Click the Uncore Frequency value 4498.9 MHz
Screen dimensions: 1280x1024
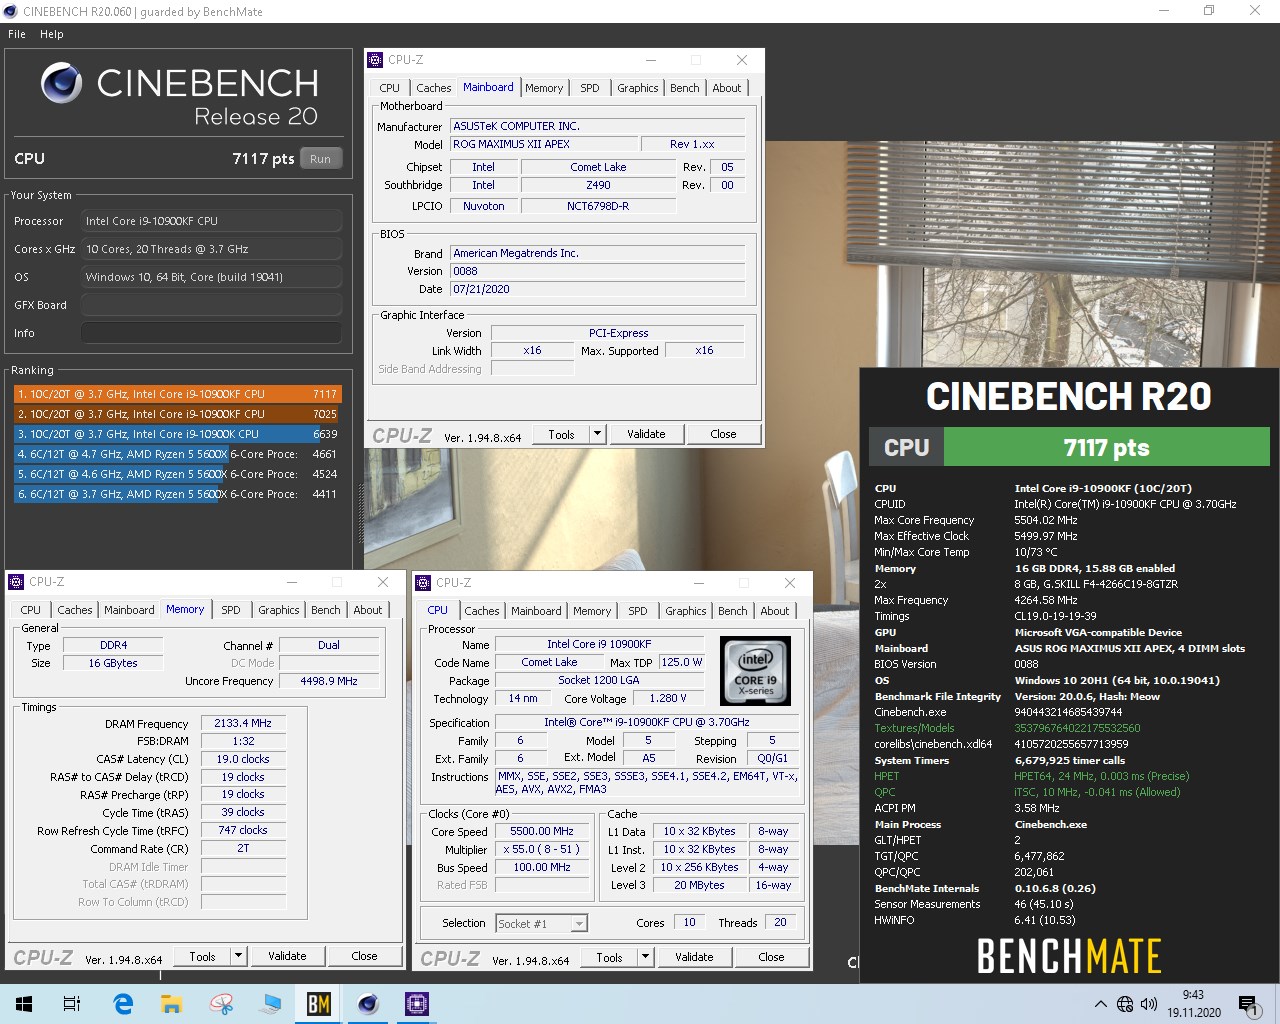(329, 681)
